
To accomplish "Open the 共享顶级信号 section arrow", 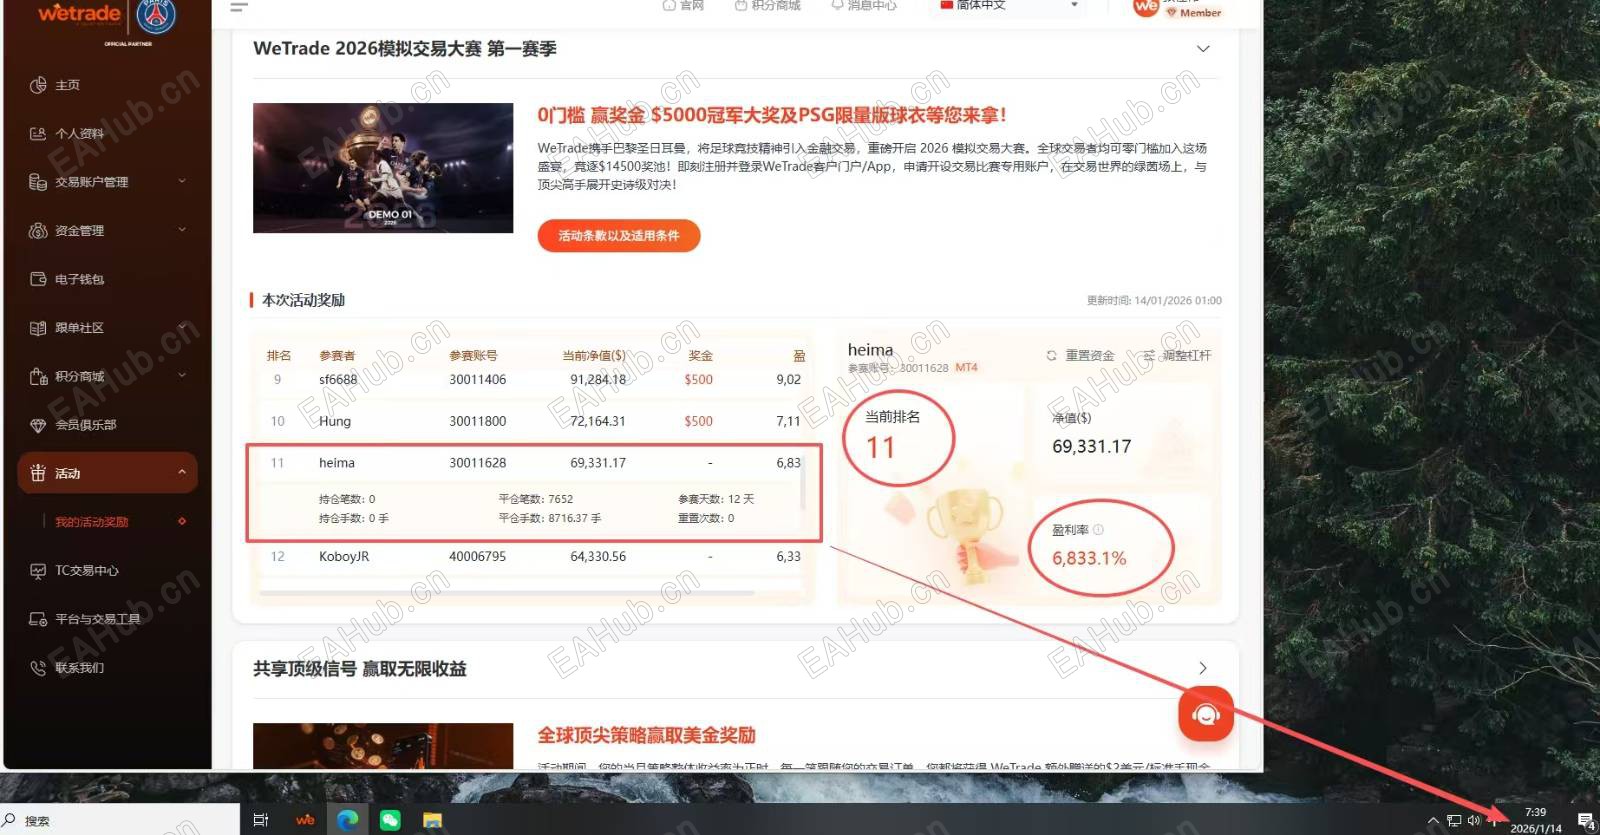I will pyautogui.click(x=1203, y=668).
